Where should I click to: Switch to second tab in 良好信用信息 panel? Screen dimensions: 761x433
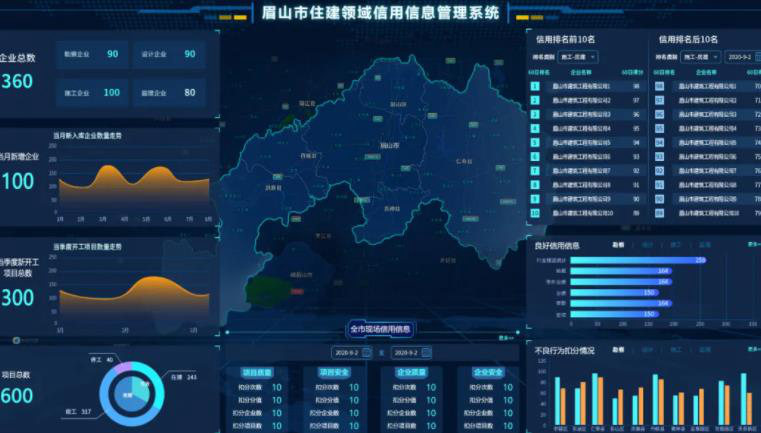pyautogui.click(x=648, y=244)
